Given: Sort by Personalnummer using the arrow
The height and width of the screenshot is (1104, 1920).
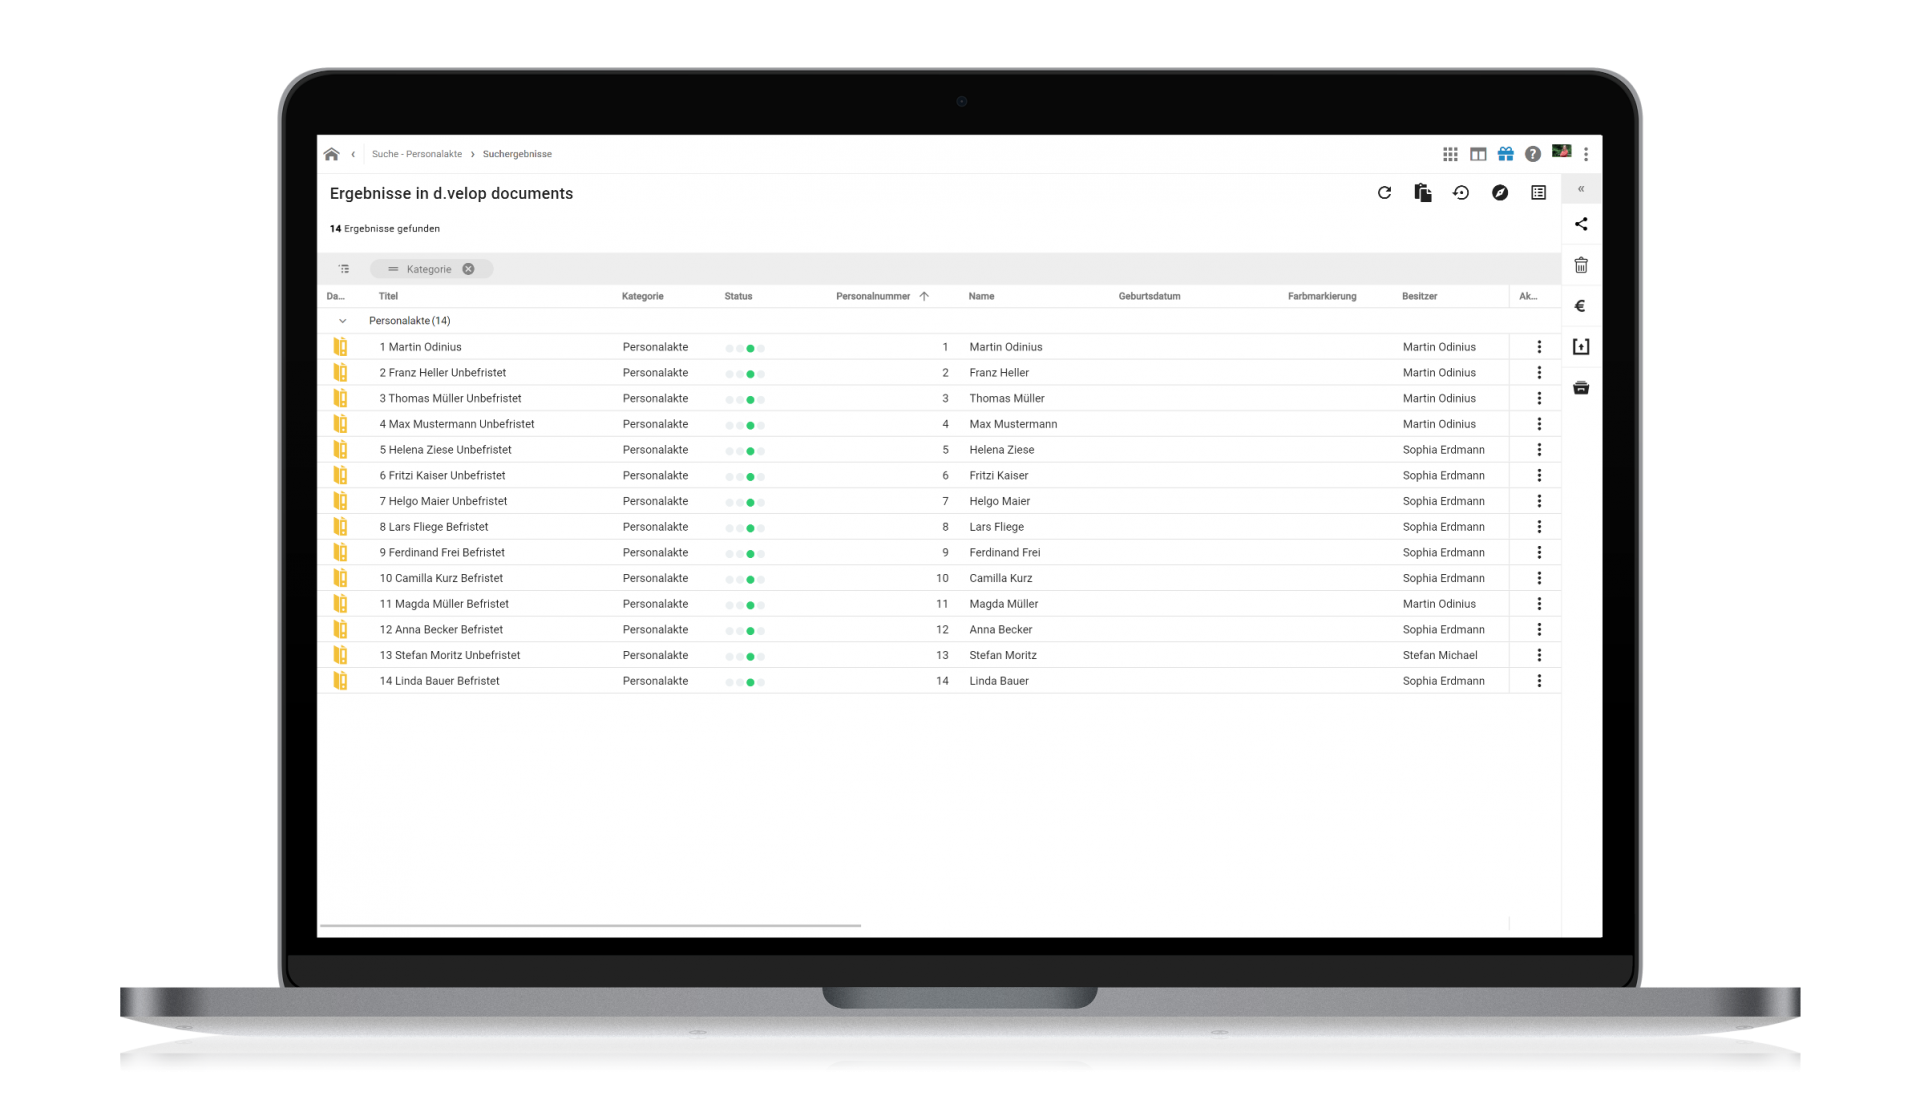Looking at the screenshot, I should (925, 296).
